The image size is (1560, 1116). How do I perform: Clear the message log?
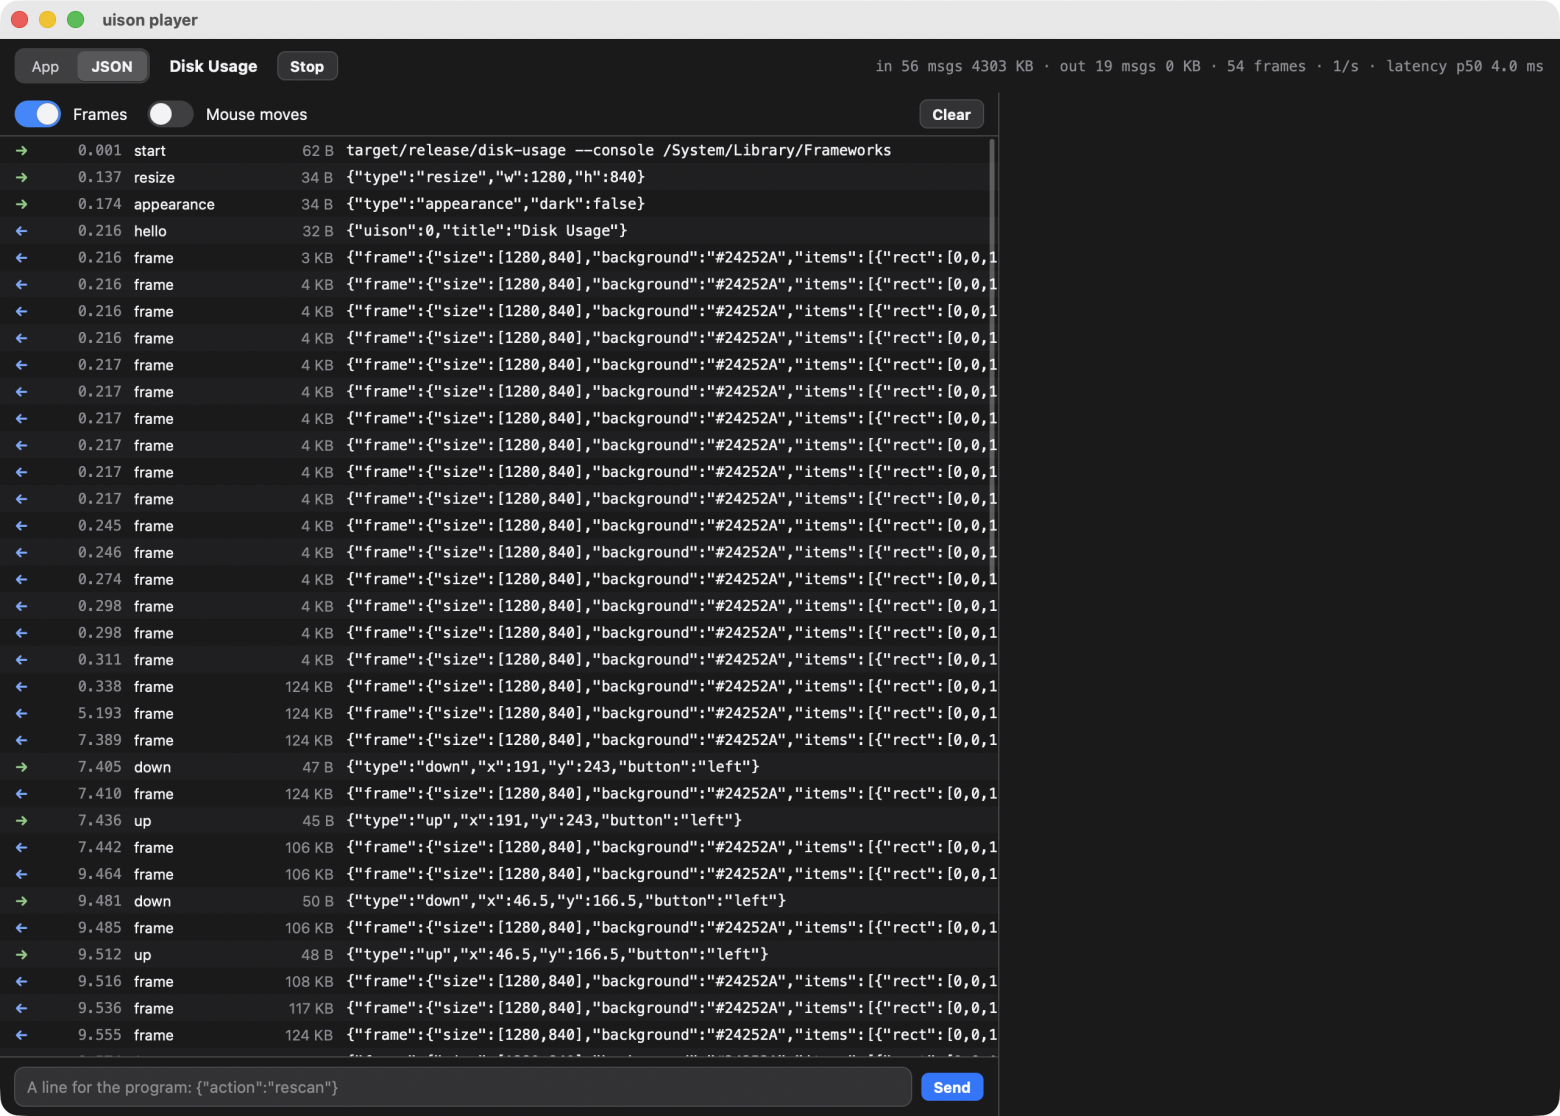951,114
